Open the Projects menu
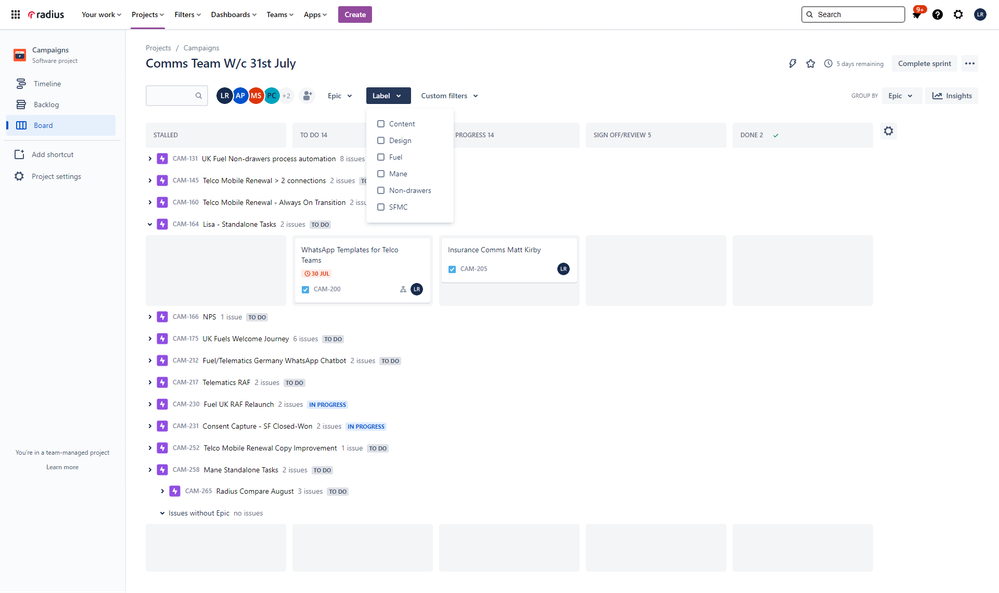 click(x=147, y=14)
